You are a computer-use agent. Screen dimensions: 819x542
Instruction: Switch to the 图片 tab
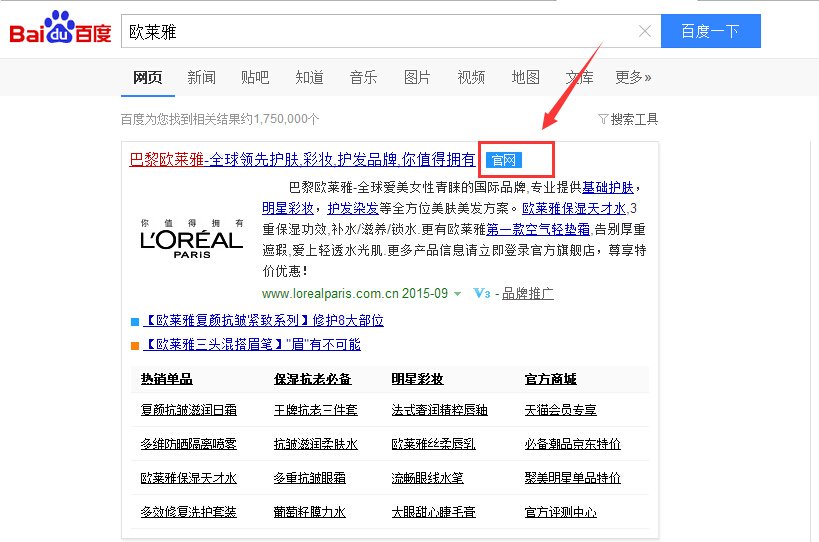click(x=417, y=77)
